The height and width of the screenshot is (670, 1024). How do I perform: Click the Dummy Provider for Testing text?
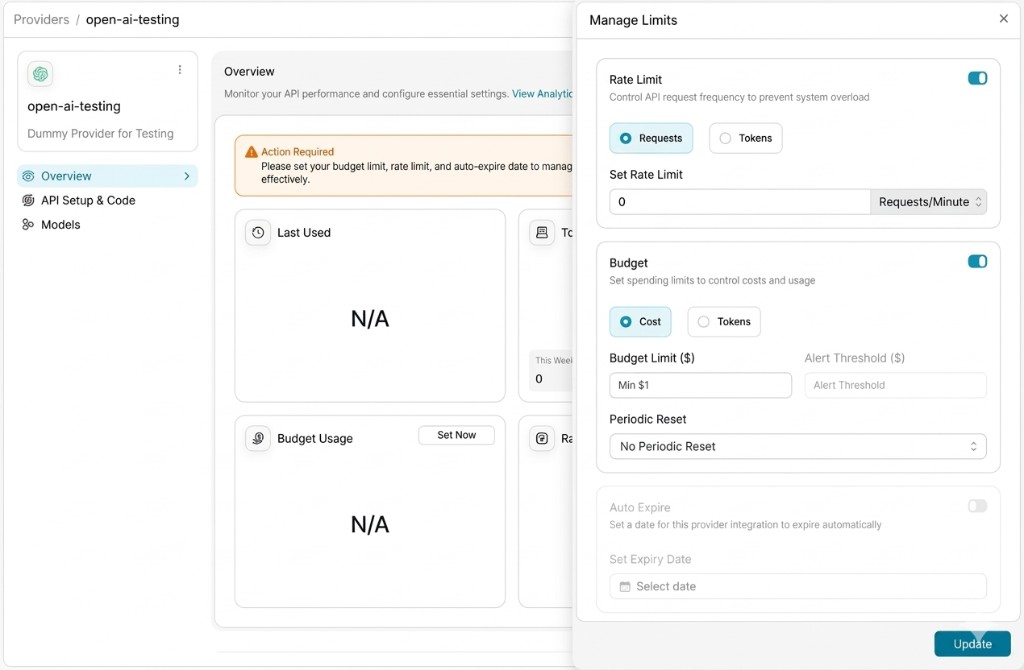(x=101, y=133)
